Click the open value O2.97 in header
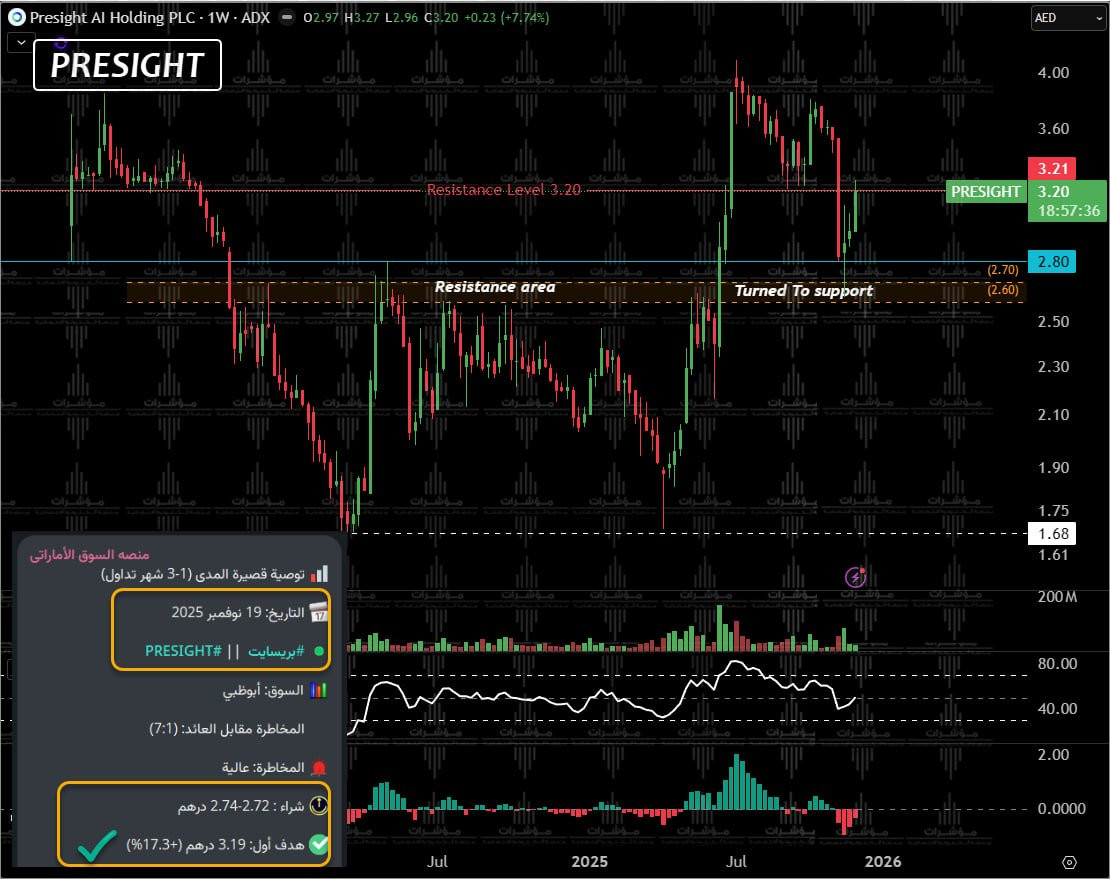1110x879 pixels. (x=321, y=18)
